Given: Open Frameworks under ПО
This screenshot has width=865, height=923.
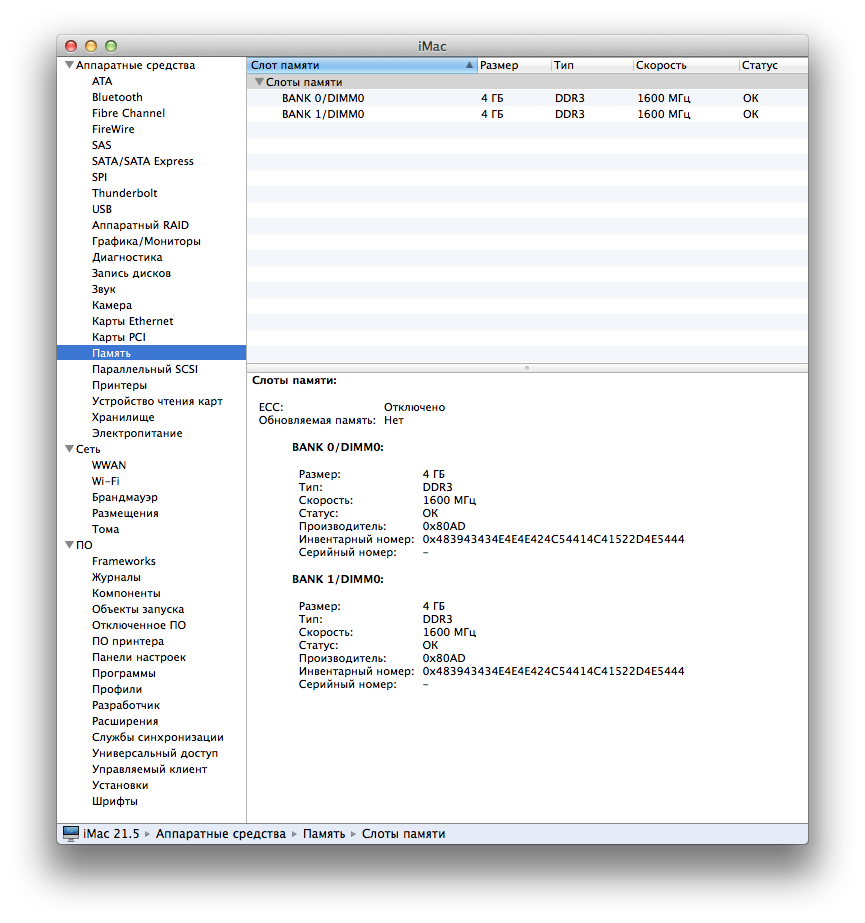Looking at the screenshot, I should [x=124, y=561].
